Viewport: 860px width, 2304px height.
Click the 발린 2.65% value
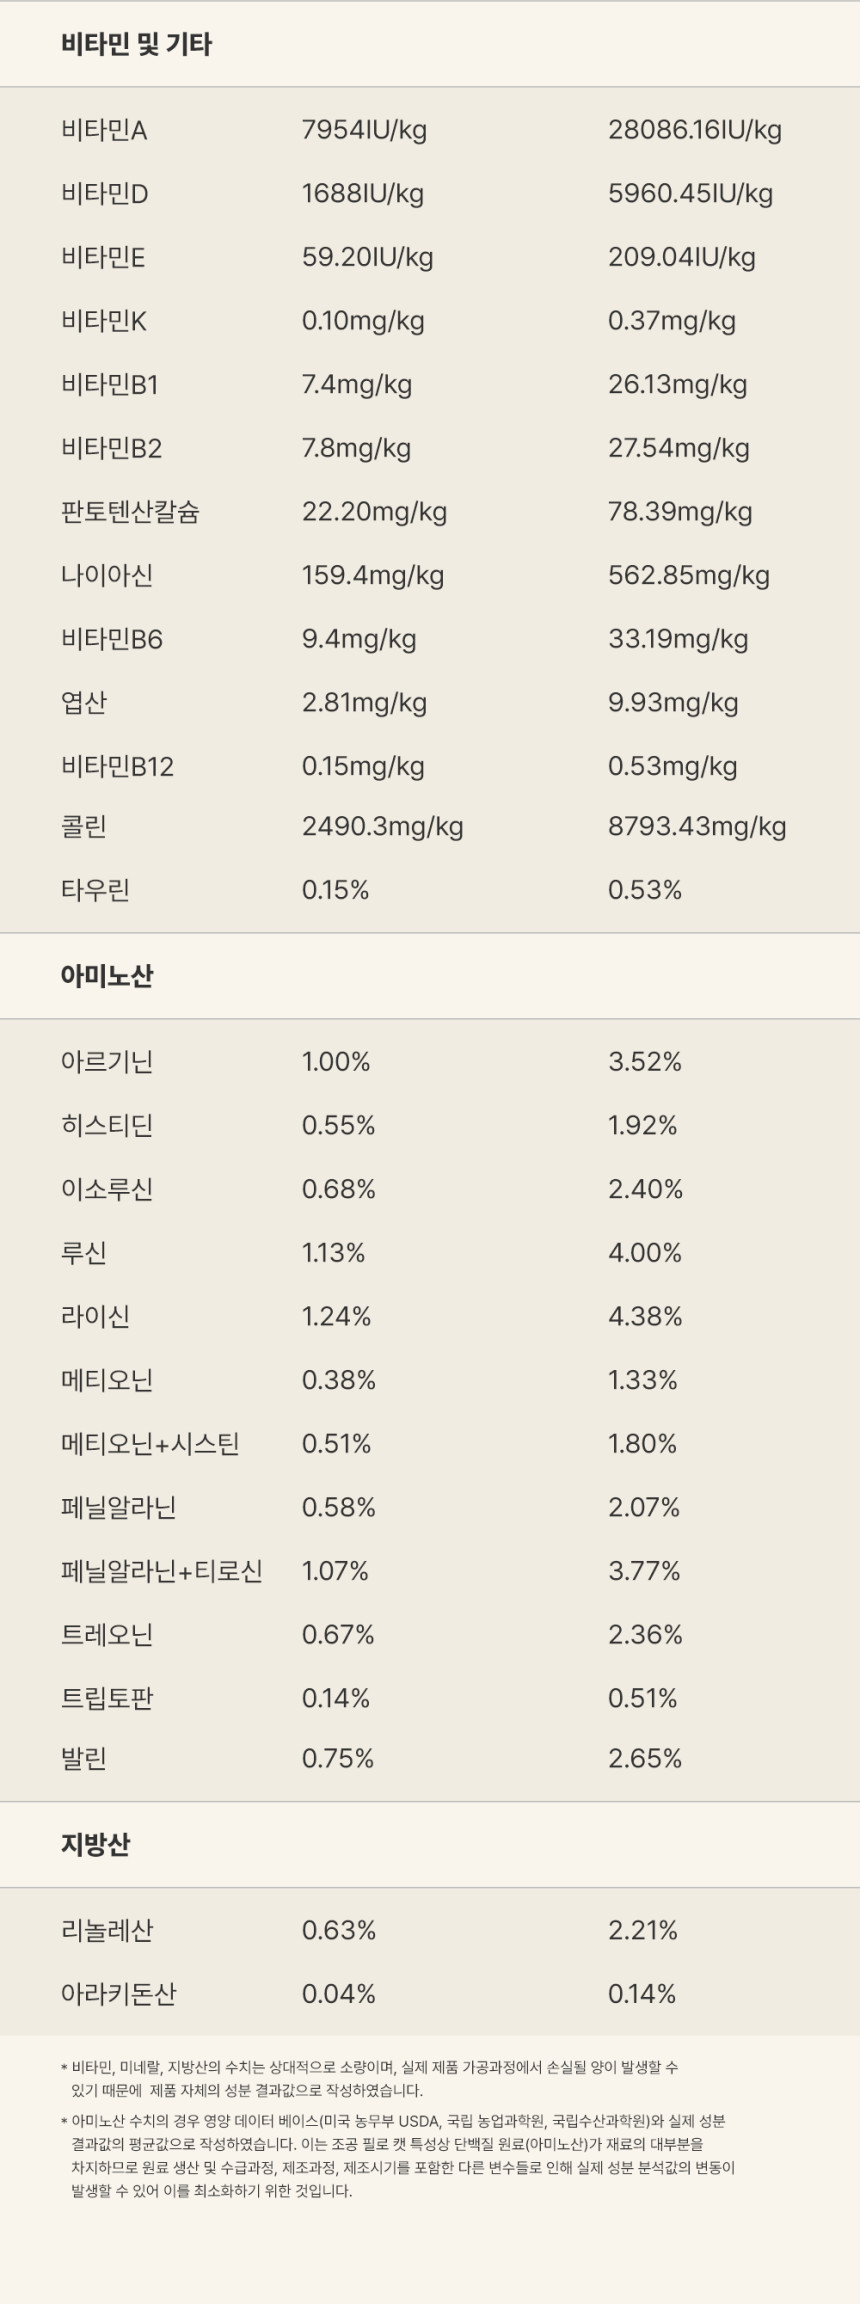tap(645, 1759)
